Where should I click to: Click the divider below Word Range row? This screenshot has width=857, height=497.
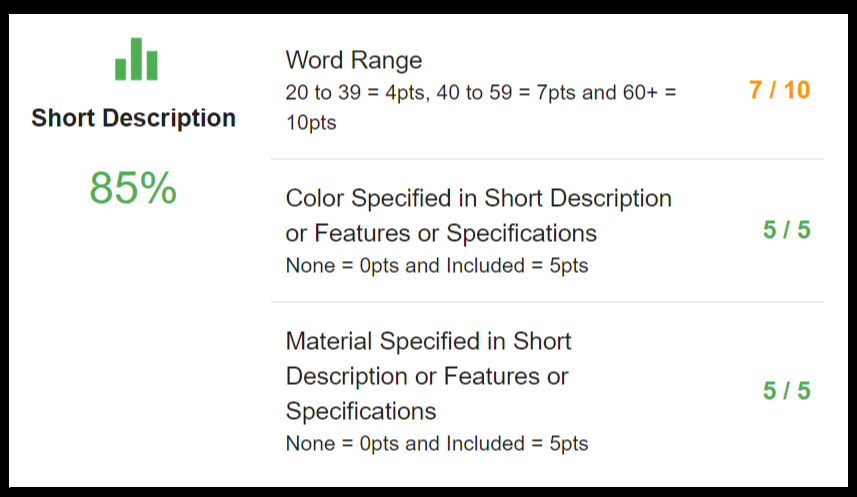tap(547, 159)
